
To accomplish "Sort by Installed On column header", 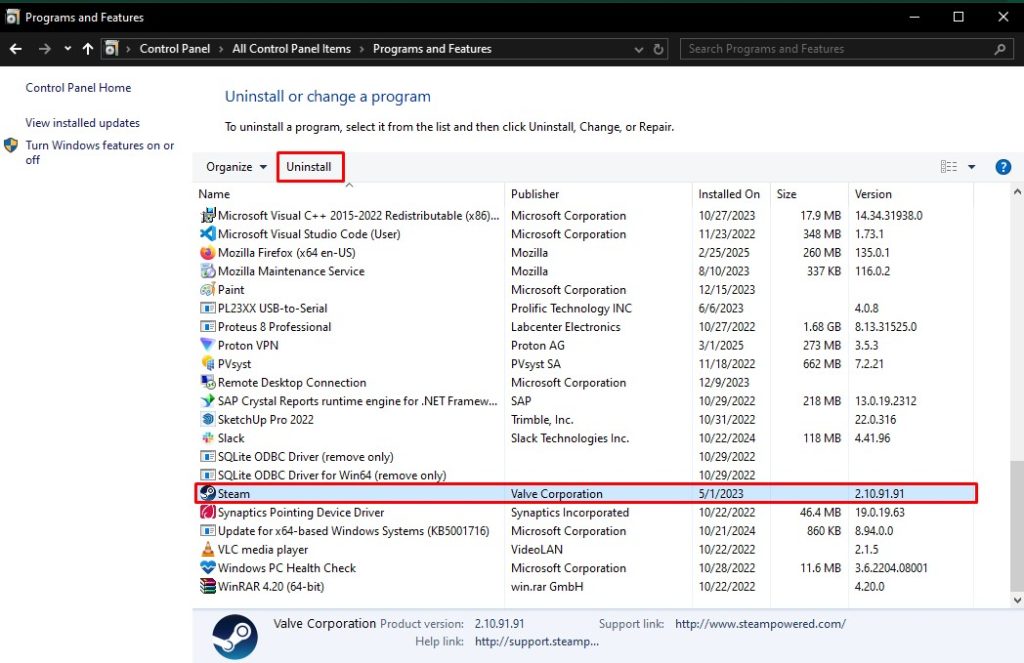I will click(731, 194).
